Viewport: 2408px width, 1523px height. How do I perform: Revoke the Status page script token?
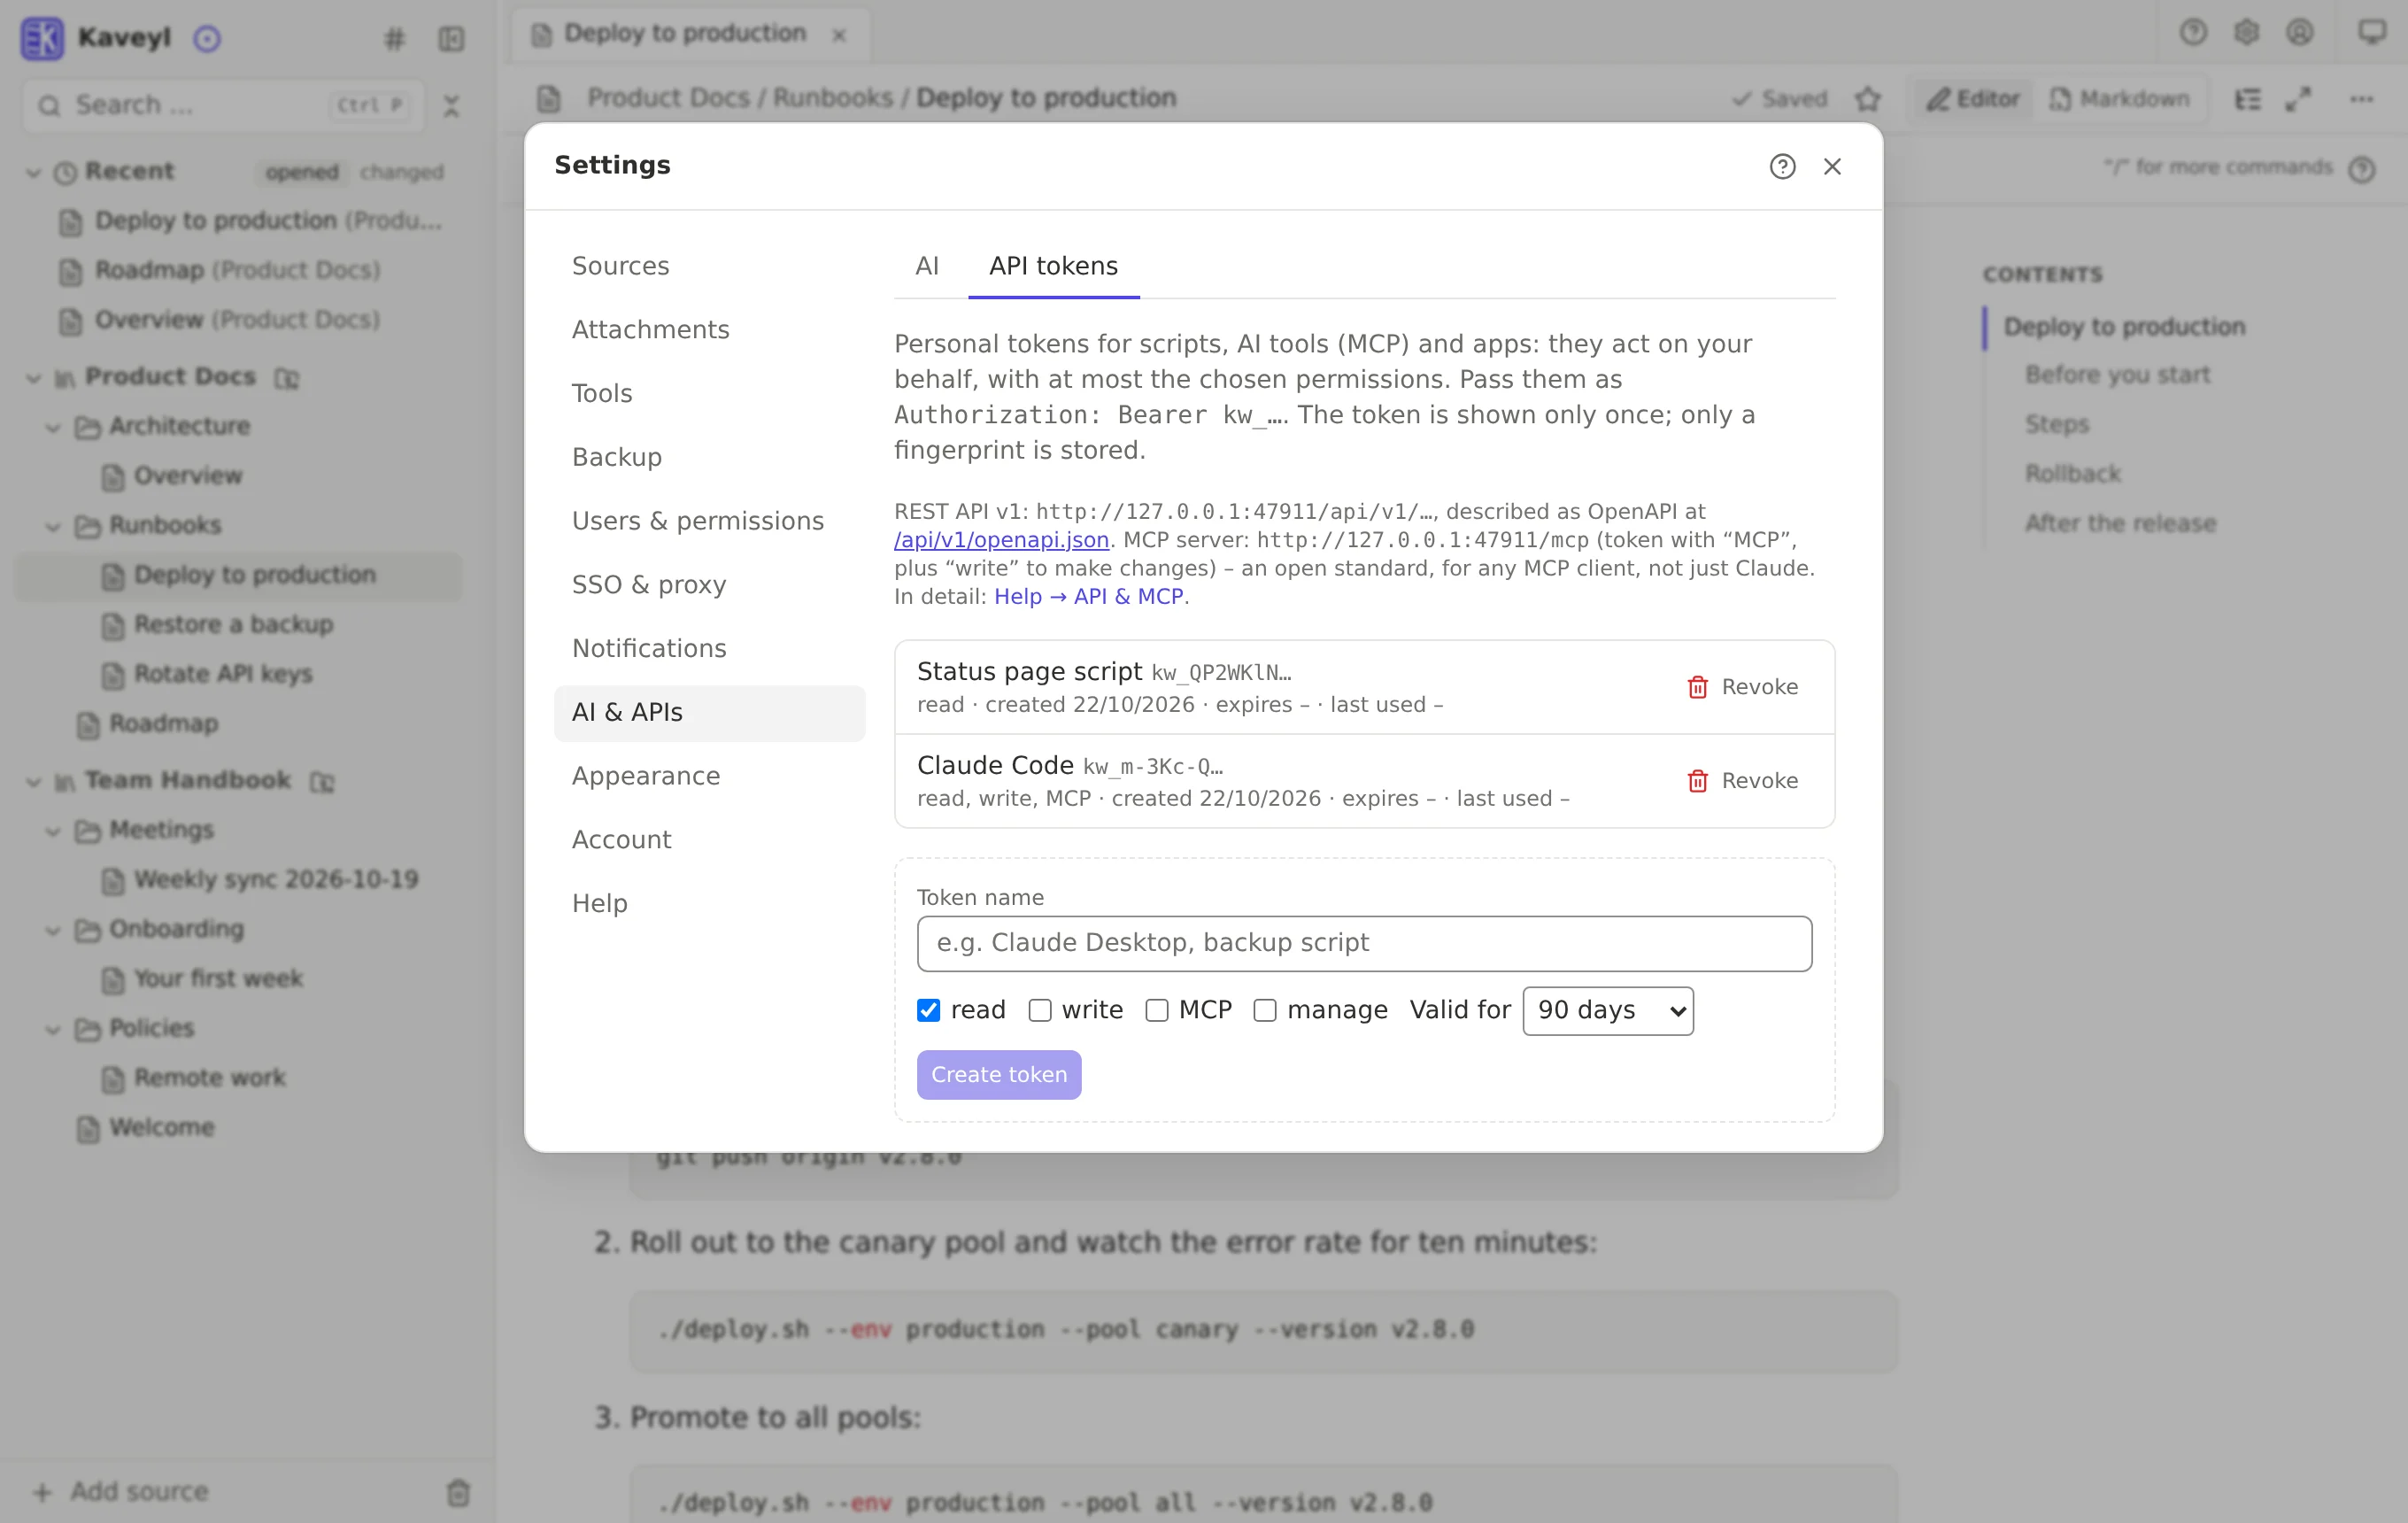coord(1742,687)
